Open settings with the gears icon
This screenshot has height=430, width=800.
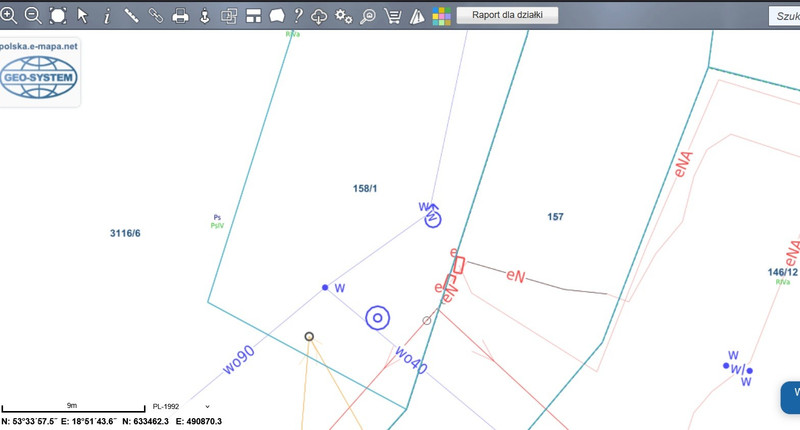click(344, 16)
